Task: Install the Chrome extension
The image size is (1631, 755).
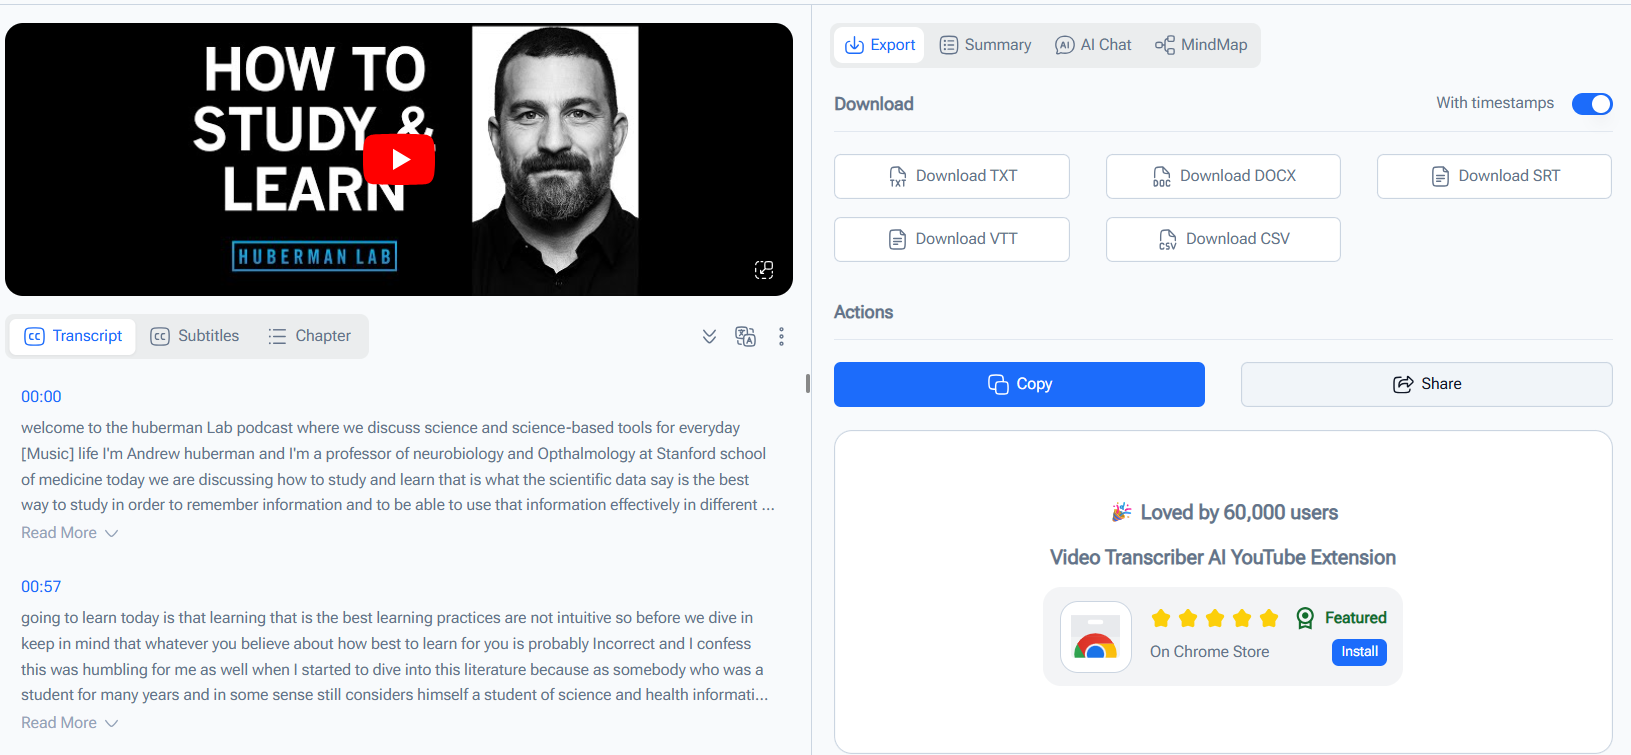Action: point(1359,652)
